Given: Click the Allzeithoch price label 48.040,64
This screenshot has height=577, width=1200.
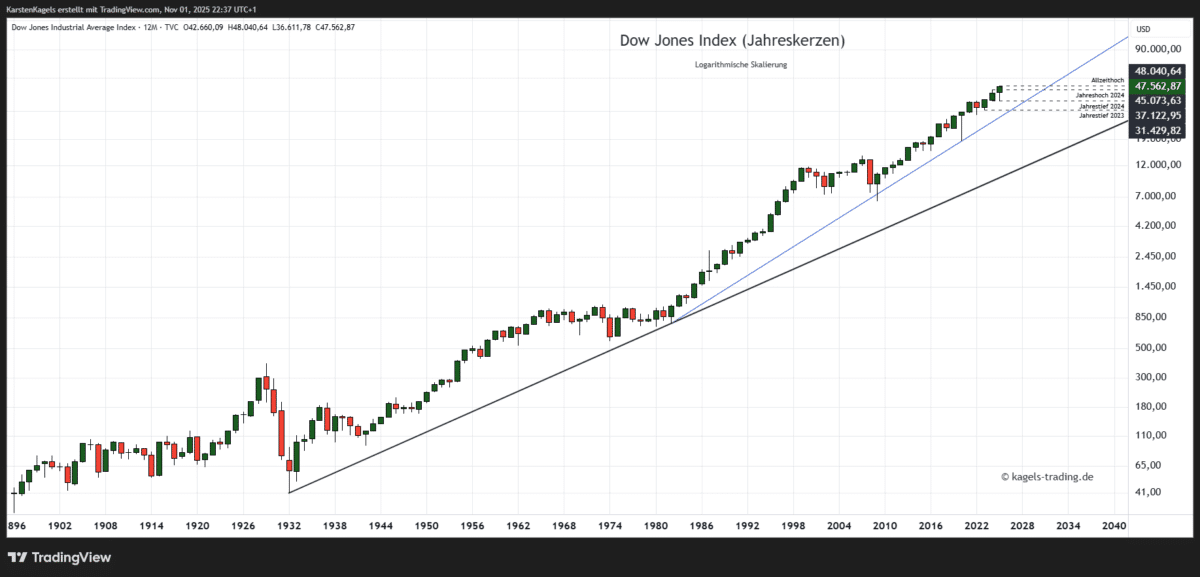Looking at the screenshot, I should point(1156,70).
